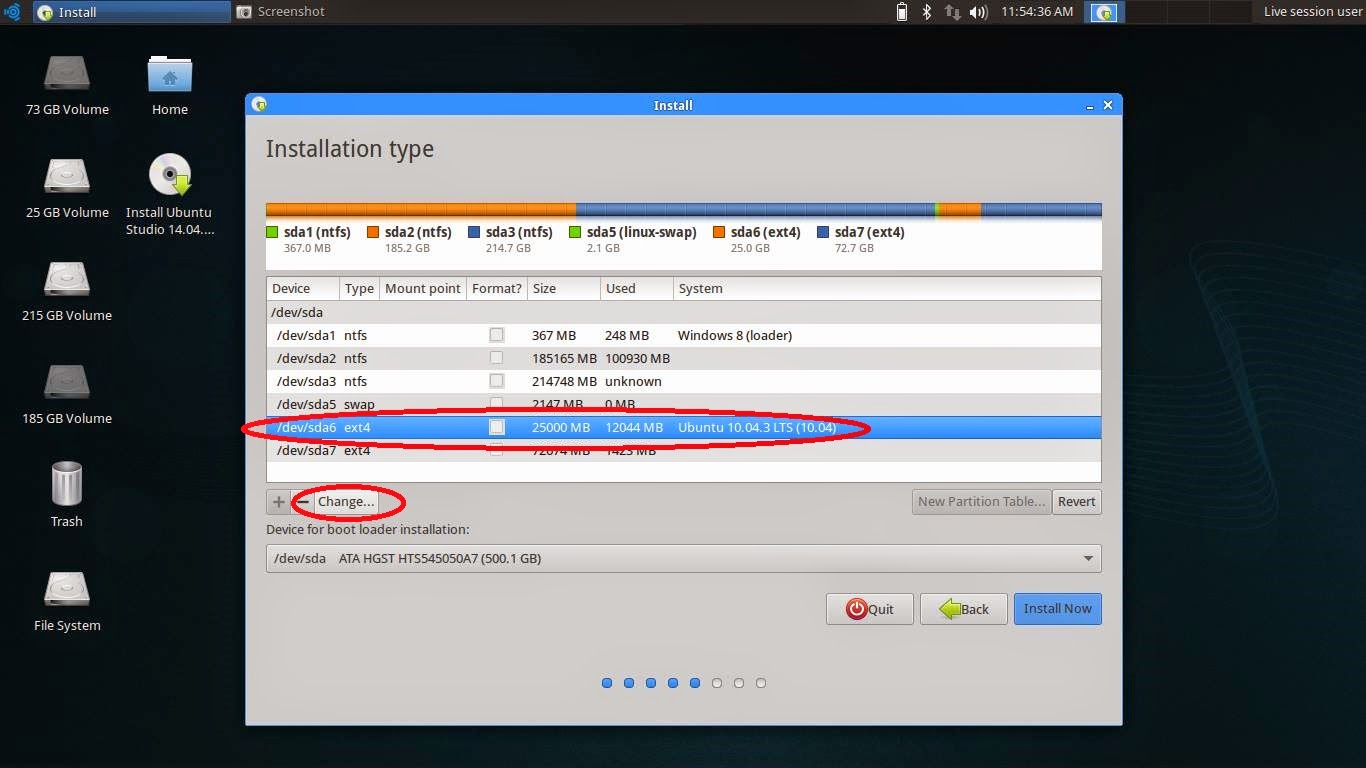Click the minus icon to delete partition
This screenshot has width=1366, height=768.
pyautogui.click(x=302, y=502)
